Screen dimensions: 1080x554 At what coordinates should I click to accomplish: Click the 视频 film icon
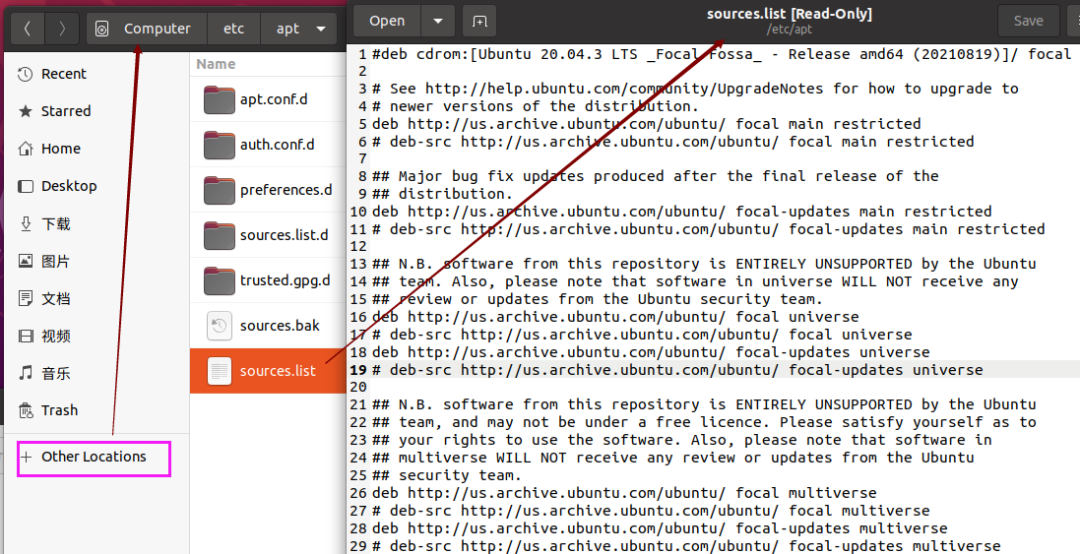(x=25, y=336)
